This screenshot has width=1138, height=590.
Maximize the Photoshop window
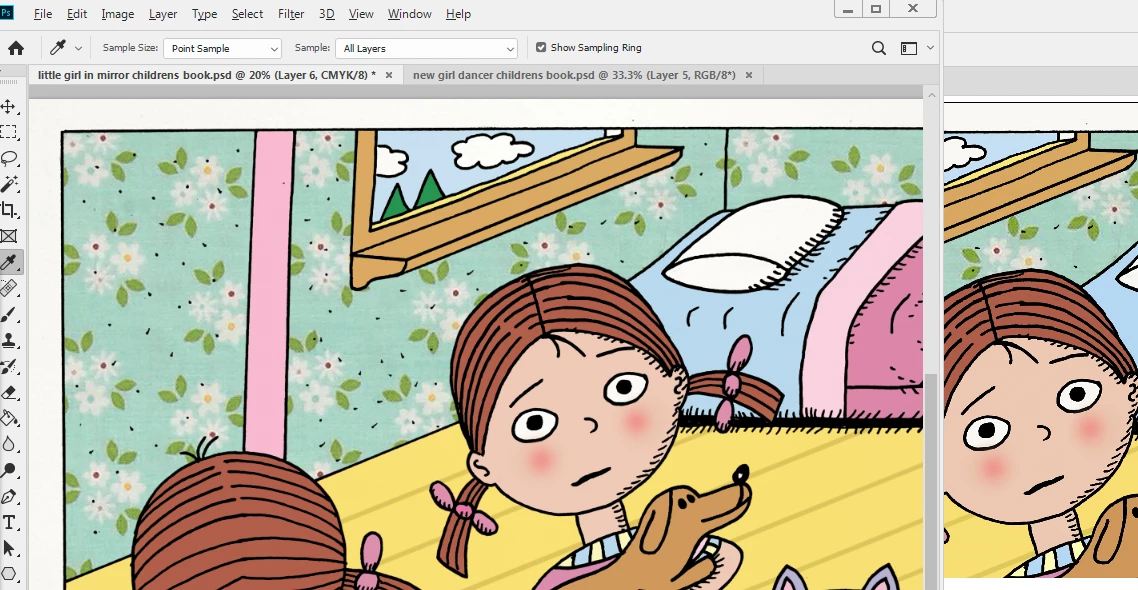click(876, 9)
